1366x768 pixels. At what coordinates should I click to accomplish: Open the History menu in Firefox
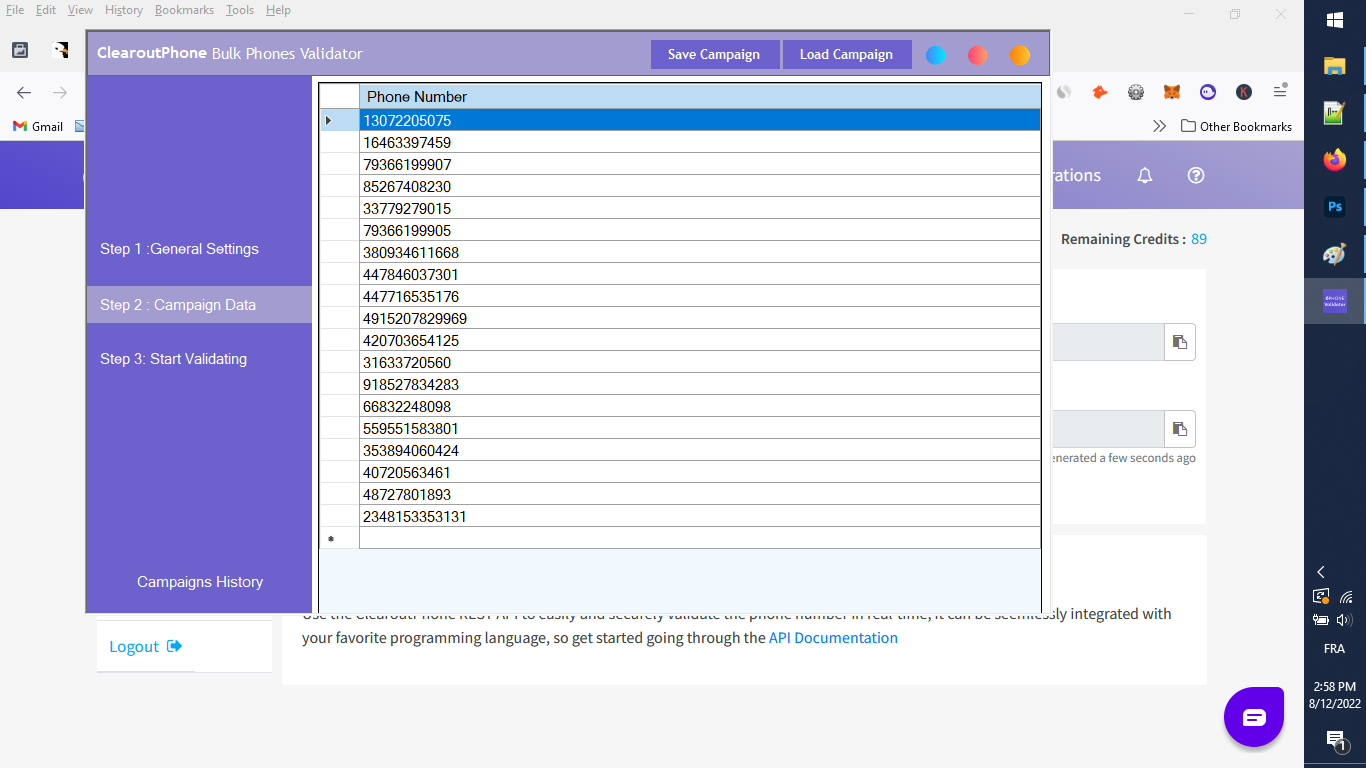[x=124, y=10]
